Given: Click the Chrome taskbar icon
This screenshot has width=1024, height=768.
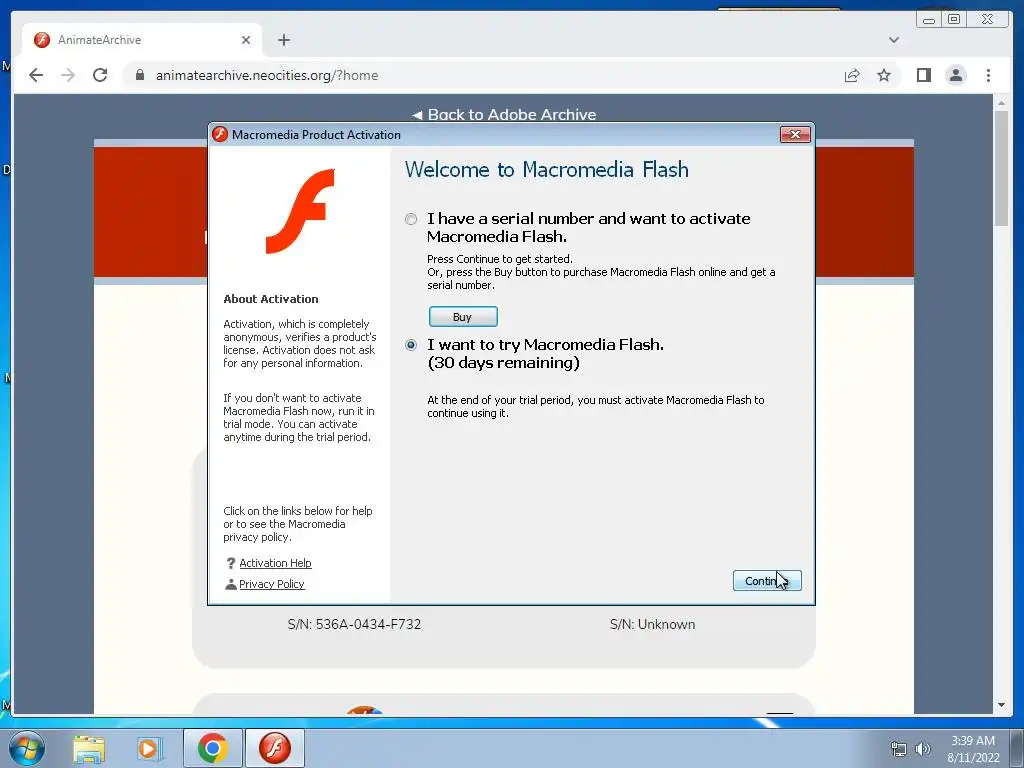Looking at the screenshot, I should click(x=212, y=748).
